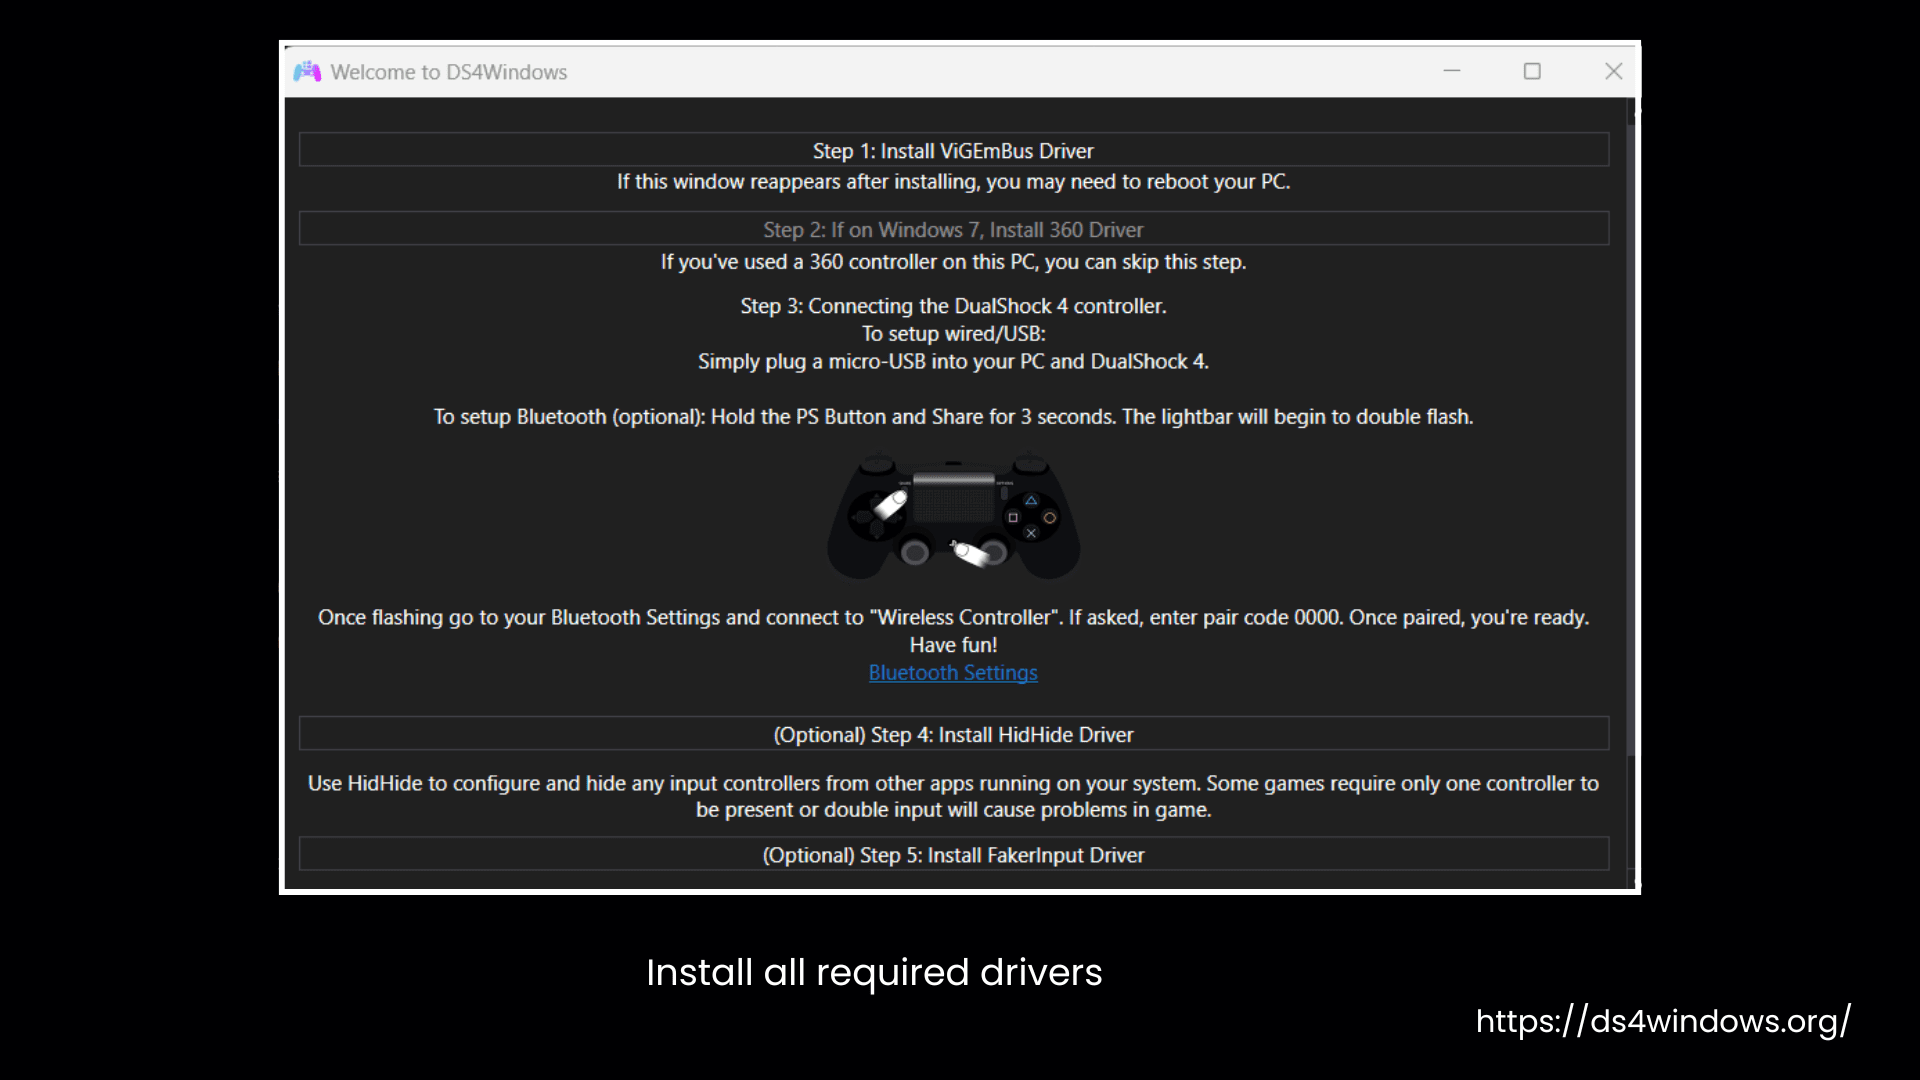Click the 'Once flashing go to your Bluetooth Settings' text

[x=953, y=618]
